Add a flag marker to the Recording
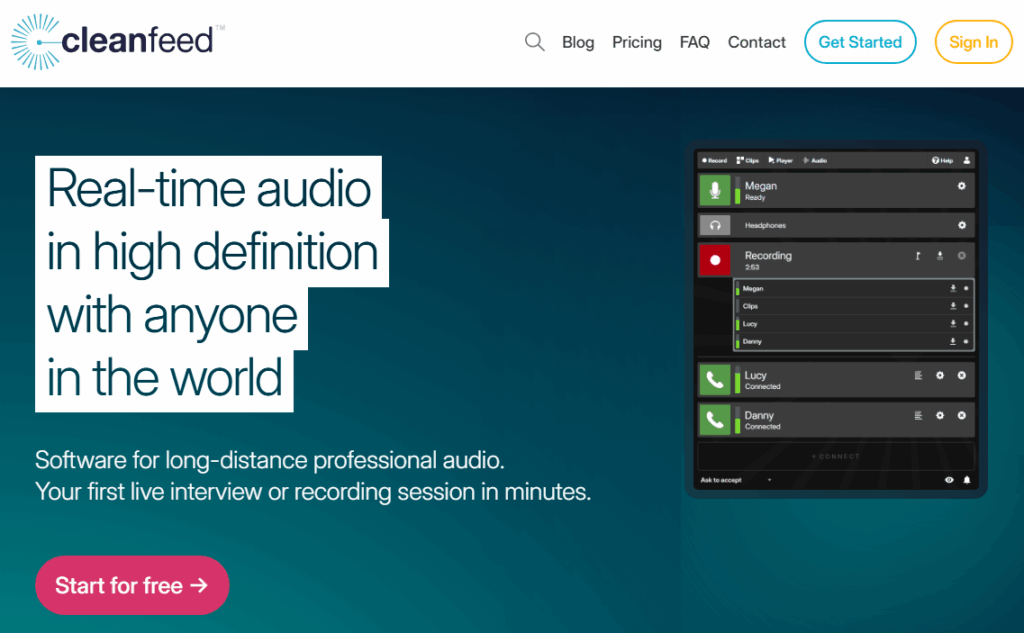The height and width of the screenshot is (633, 1024). point(918,256)
